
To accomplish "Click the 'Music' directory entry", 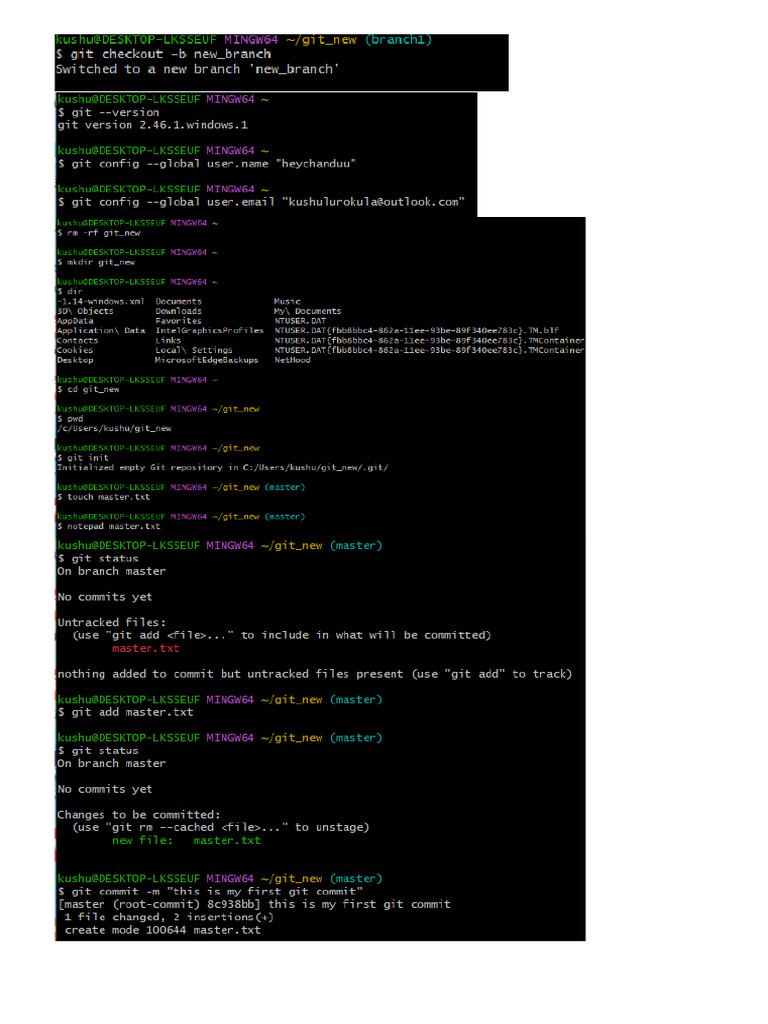I will click(287, 301).
